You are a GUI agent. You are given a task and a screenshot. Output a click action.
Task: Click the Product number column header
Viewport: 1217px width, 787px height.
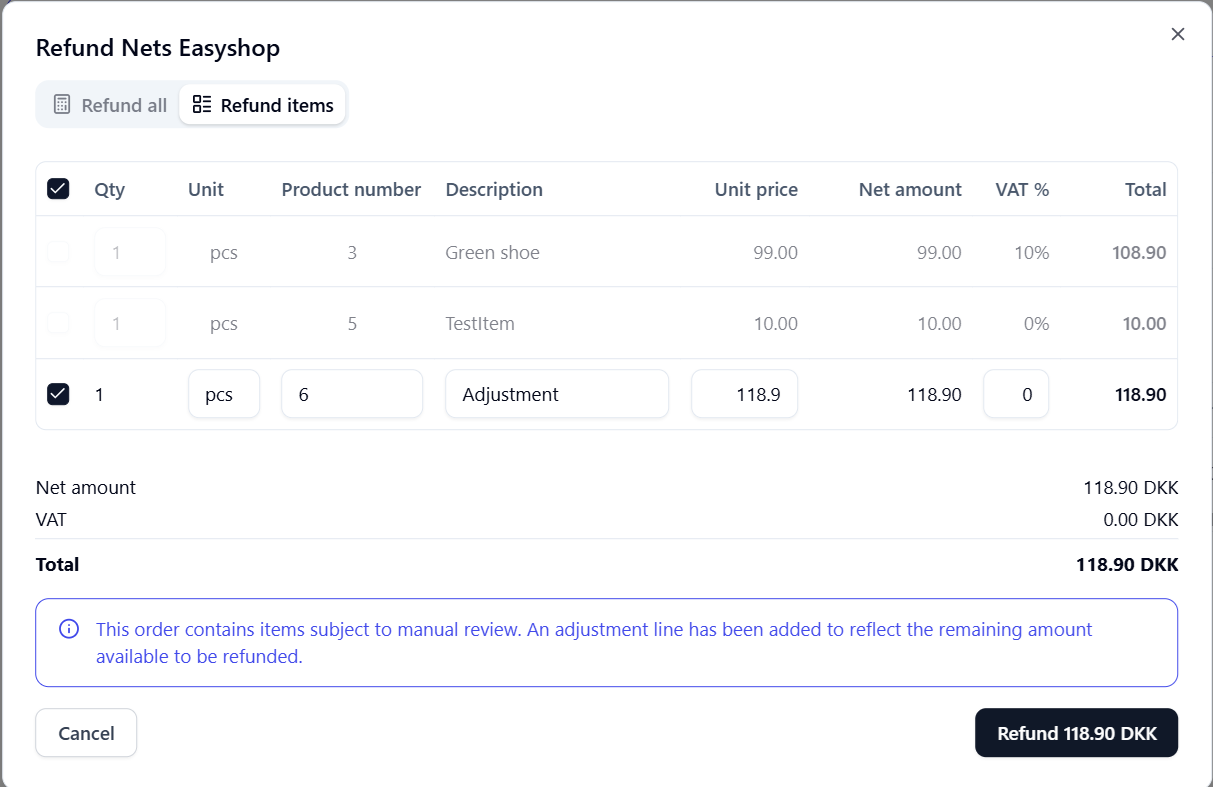[x=351, y=189]
